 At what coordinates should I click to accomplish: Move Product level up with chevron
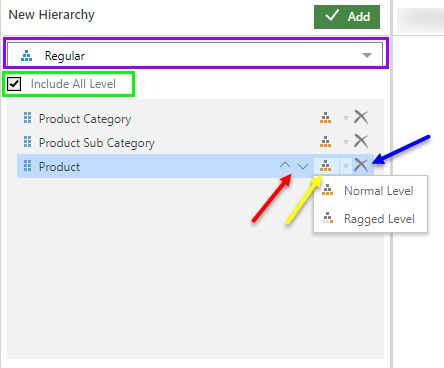[285, 165]
